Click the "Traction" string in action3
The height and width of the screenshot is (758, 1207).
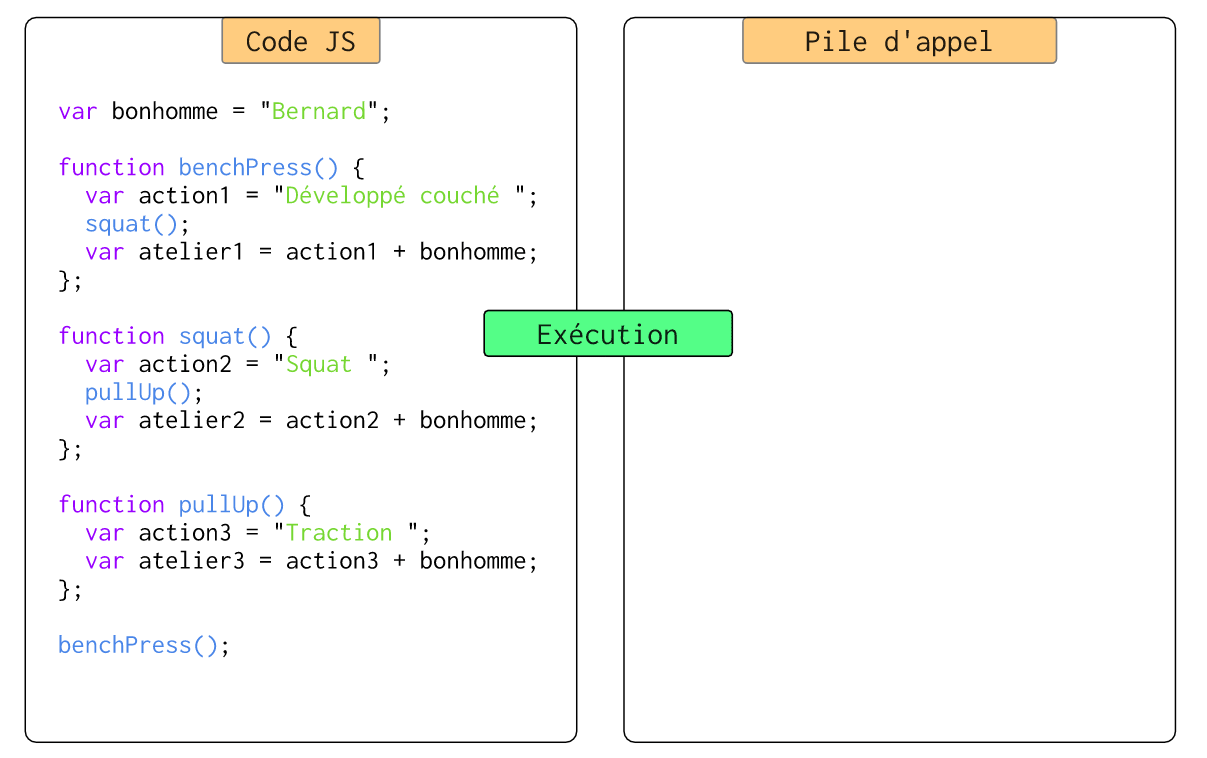point(339,532)
